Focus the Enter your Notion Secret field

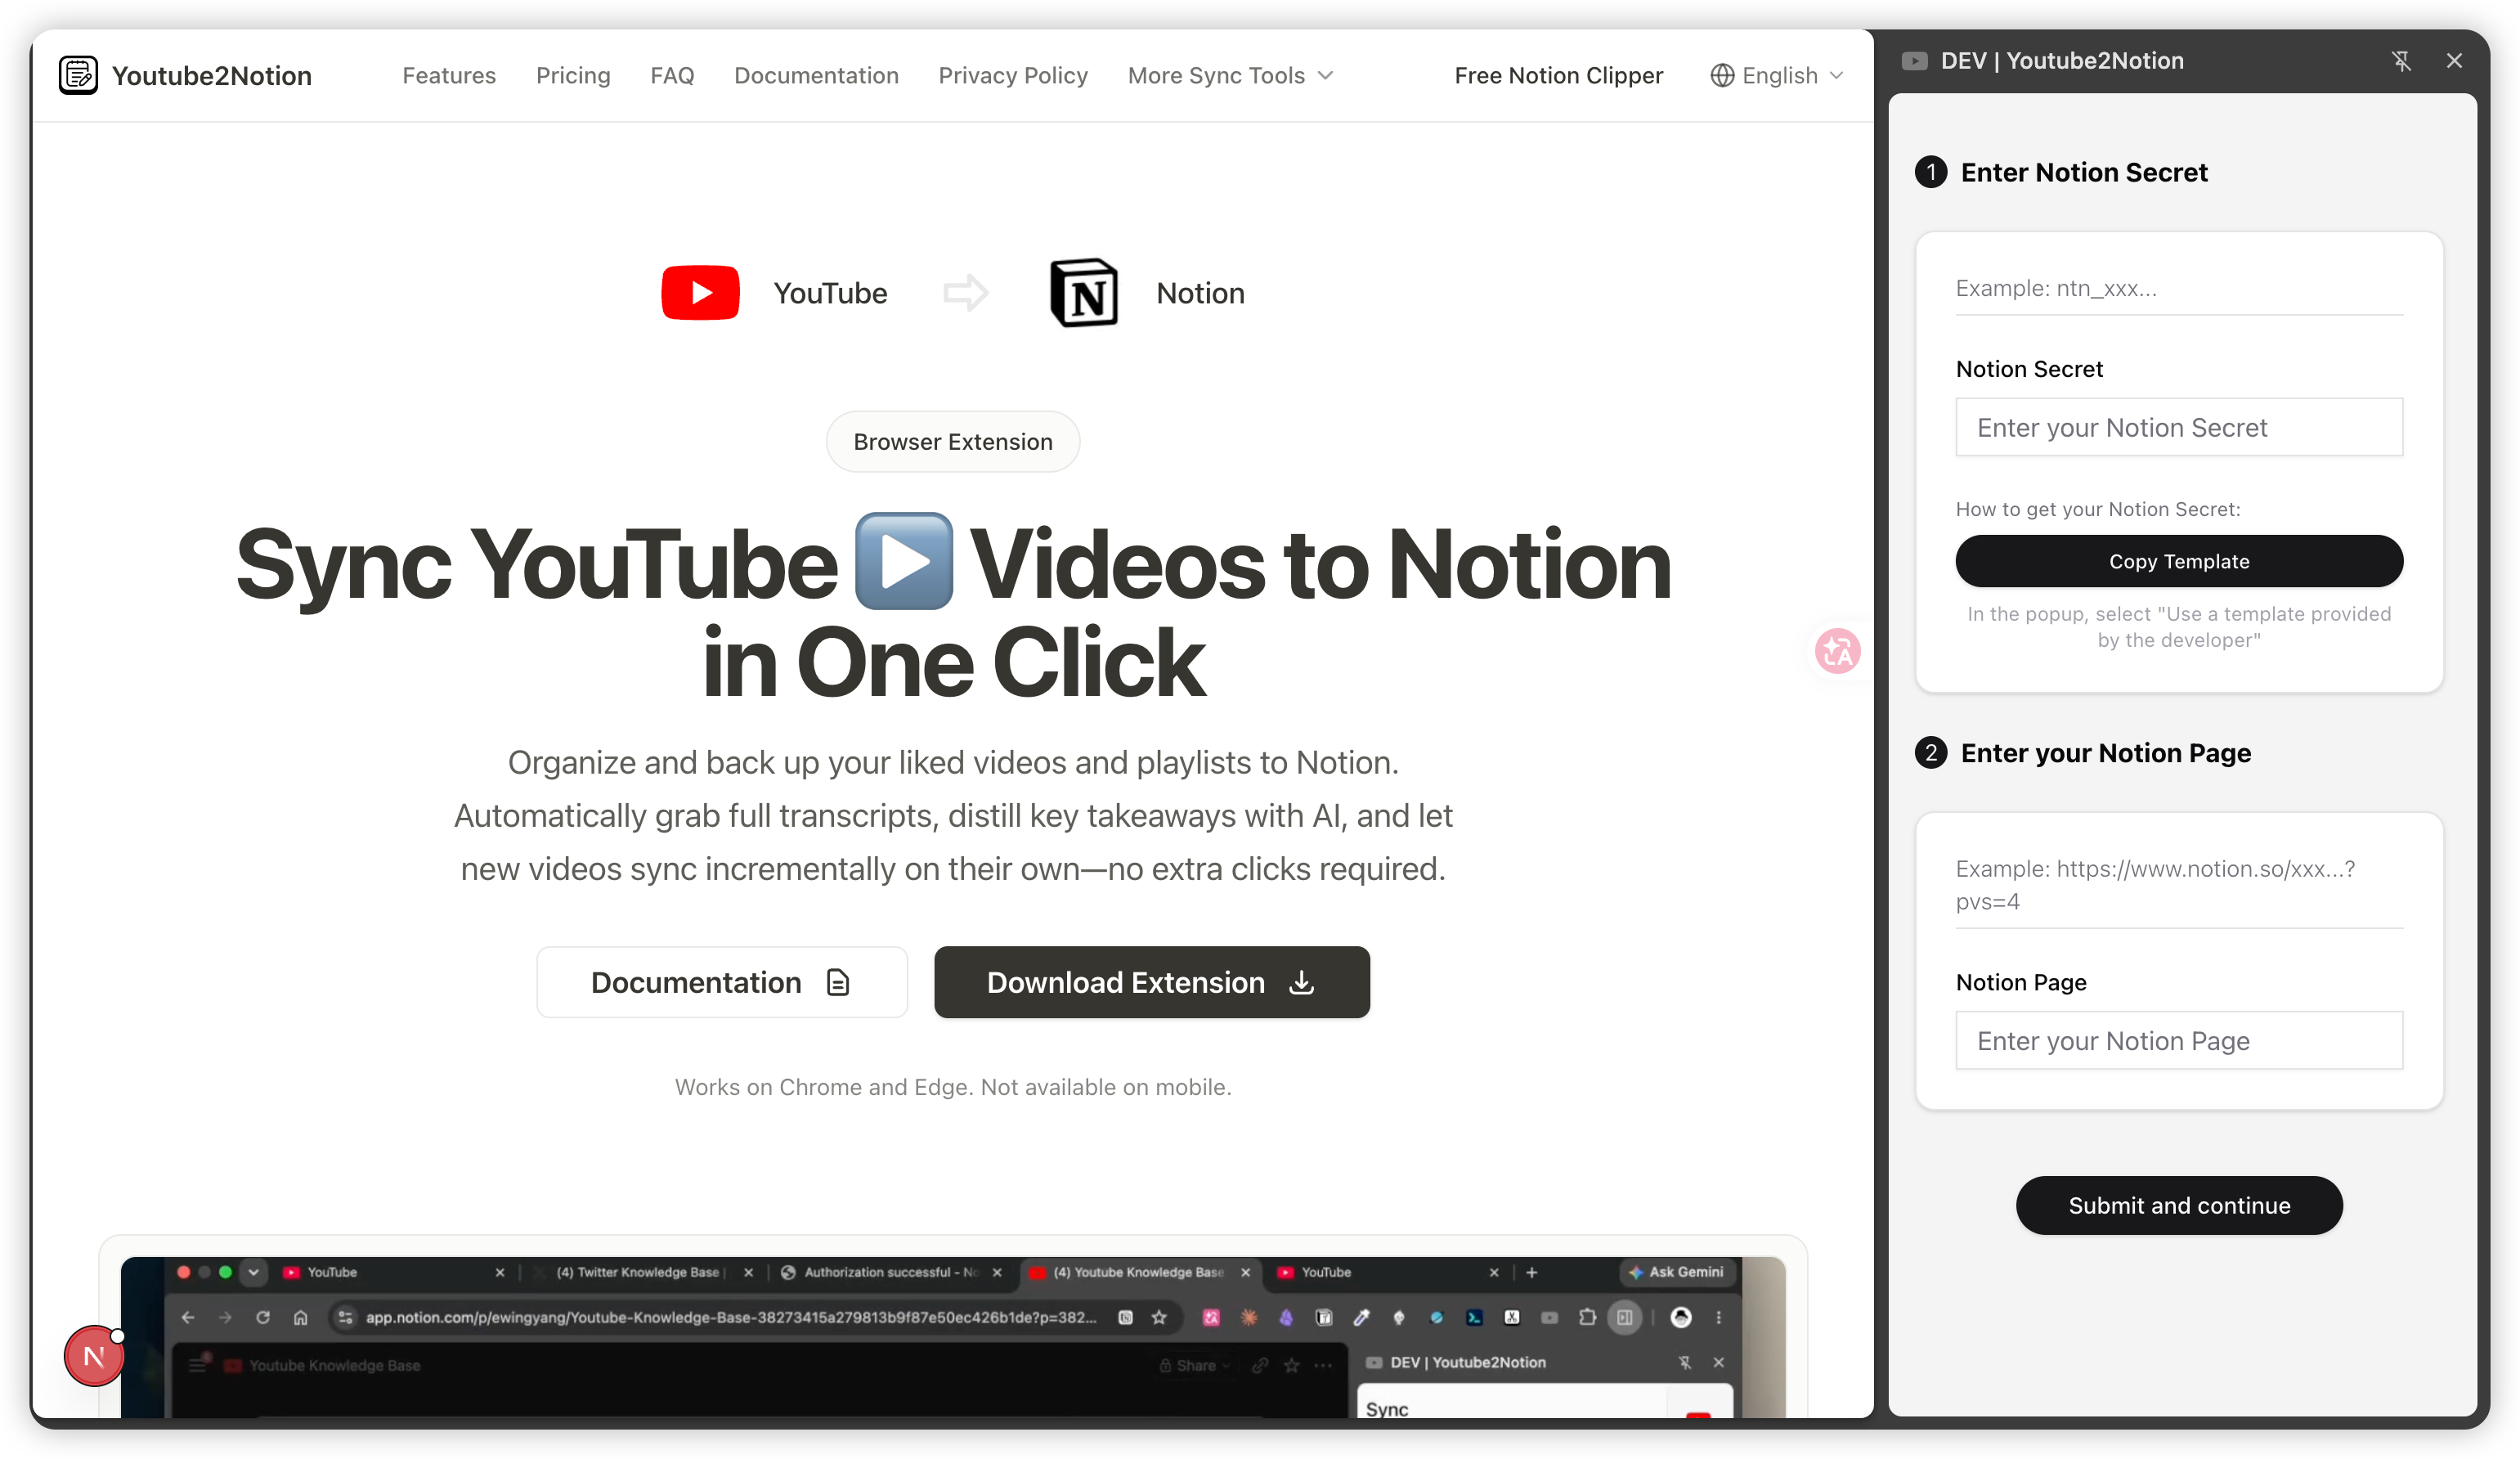pos(2178,427)
